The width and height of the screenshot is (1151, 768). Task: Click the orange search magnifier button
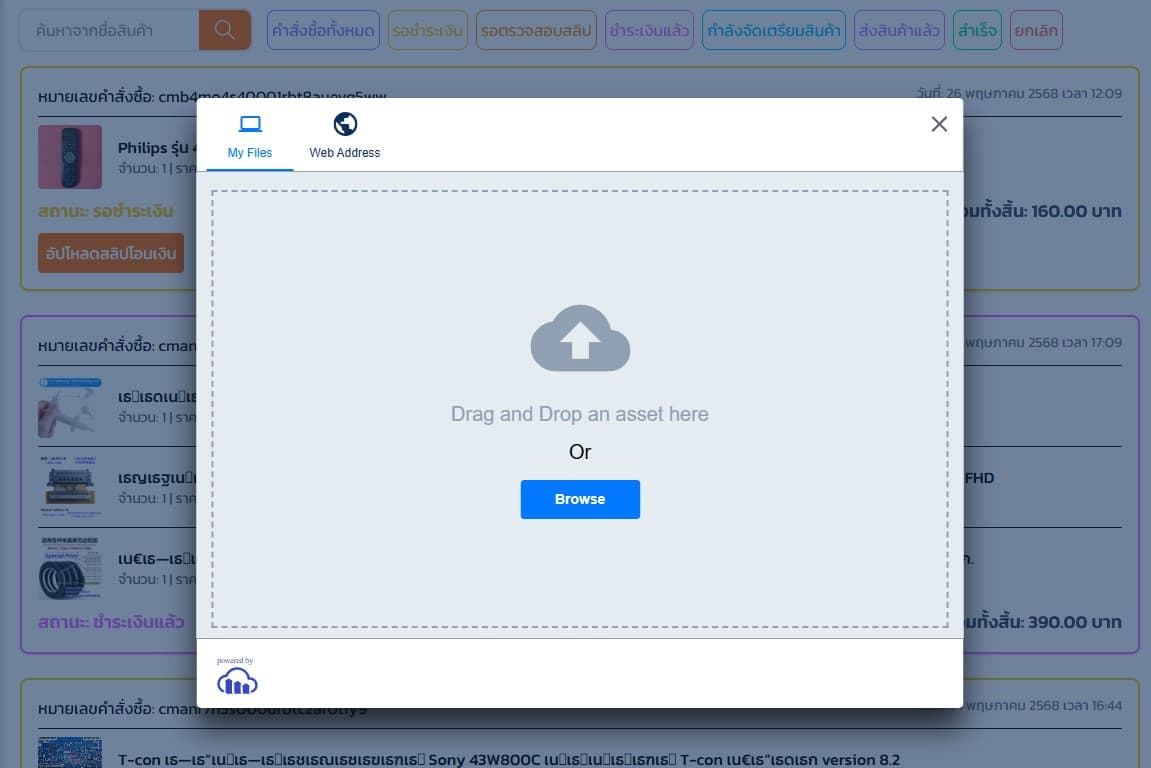point(225,30)
